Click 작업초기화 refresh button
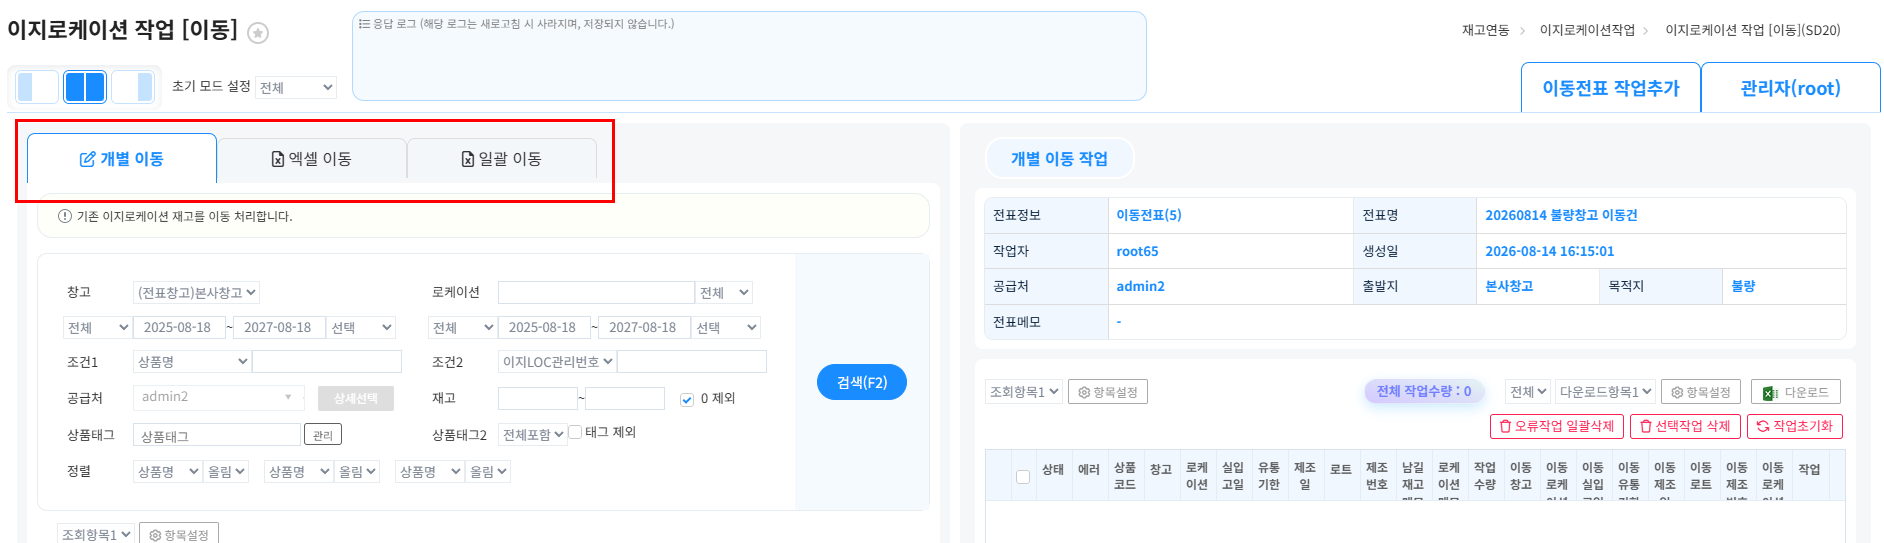The image size is (1884, 543). click(x=1795, y=426)
